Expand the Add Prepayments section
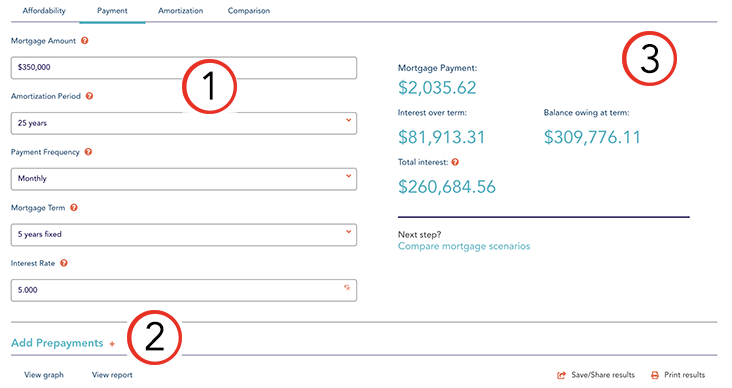 pos(63,343)
